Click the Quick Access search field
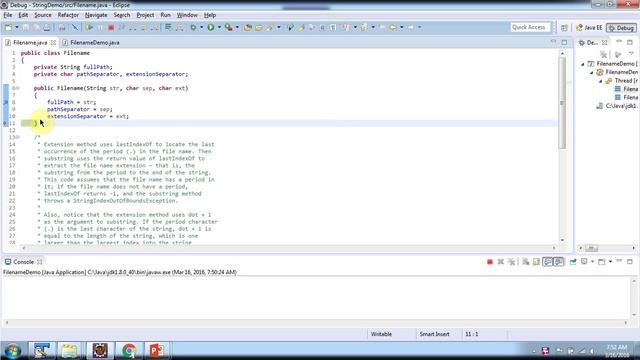This screenshot has height=360, width=640. coord(530,27)
